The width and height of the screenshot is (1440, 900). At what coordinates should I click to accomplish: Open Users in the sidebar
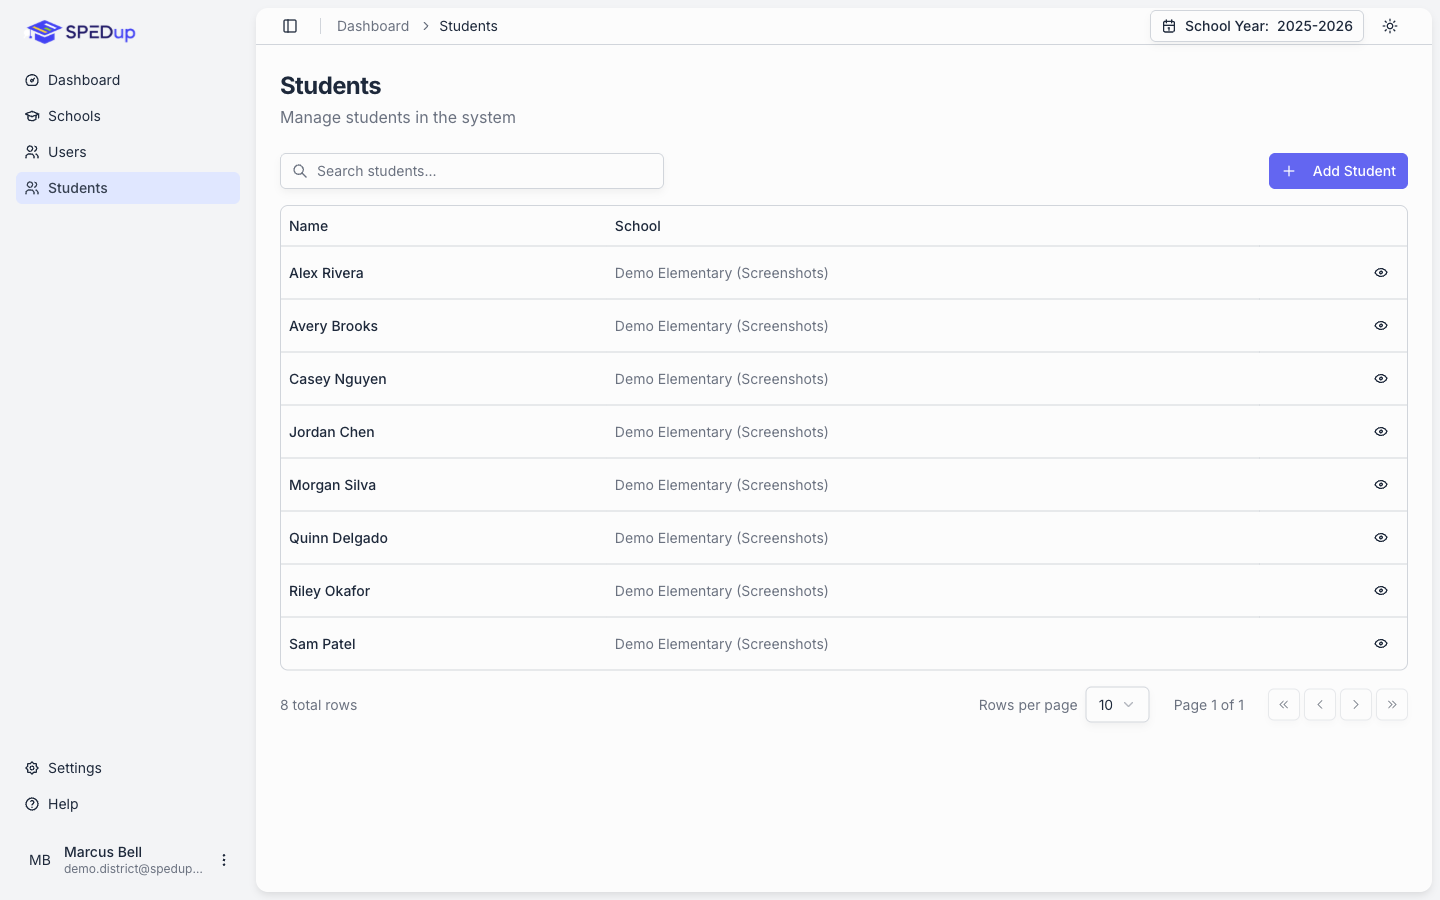[128, 152]
